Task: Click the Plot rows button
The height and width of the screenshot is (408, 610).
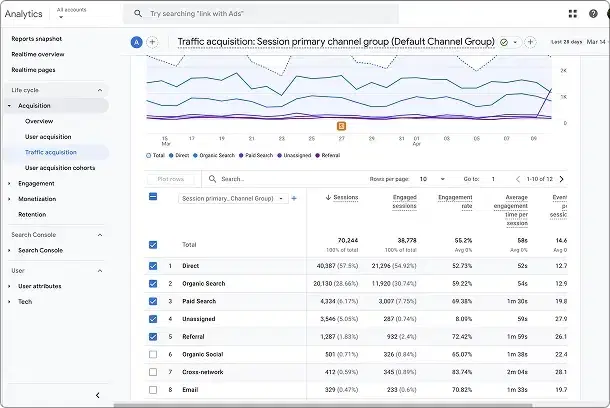Action: point(172,179)
